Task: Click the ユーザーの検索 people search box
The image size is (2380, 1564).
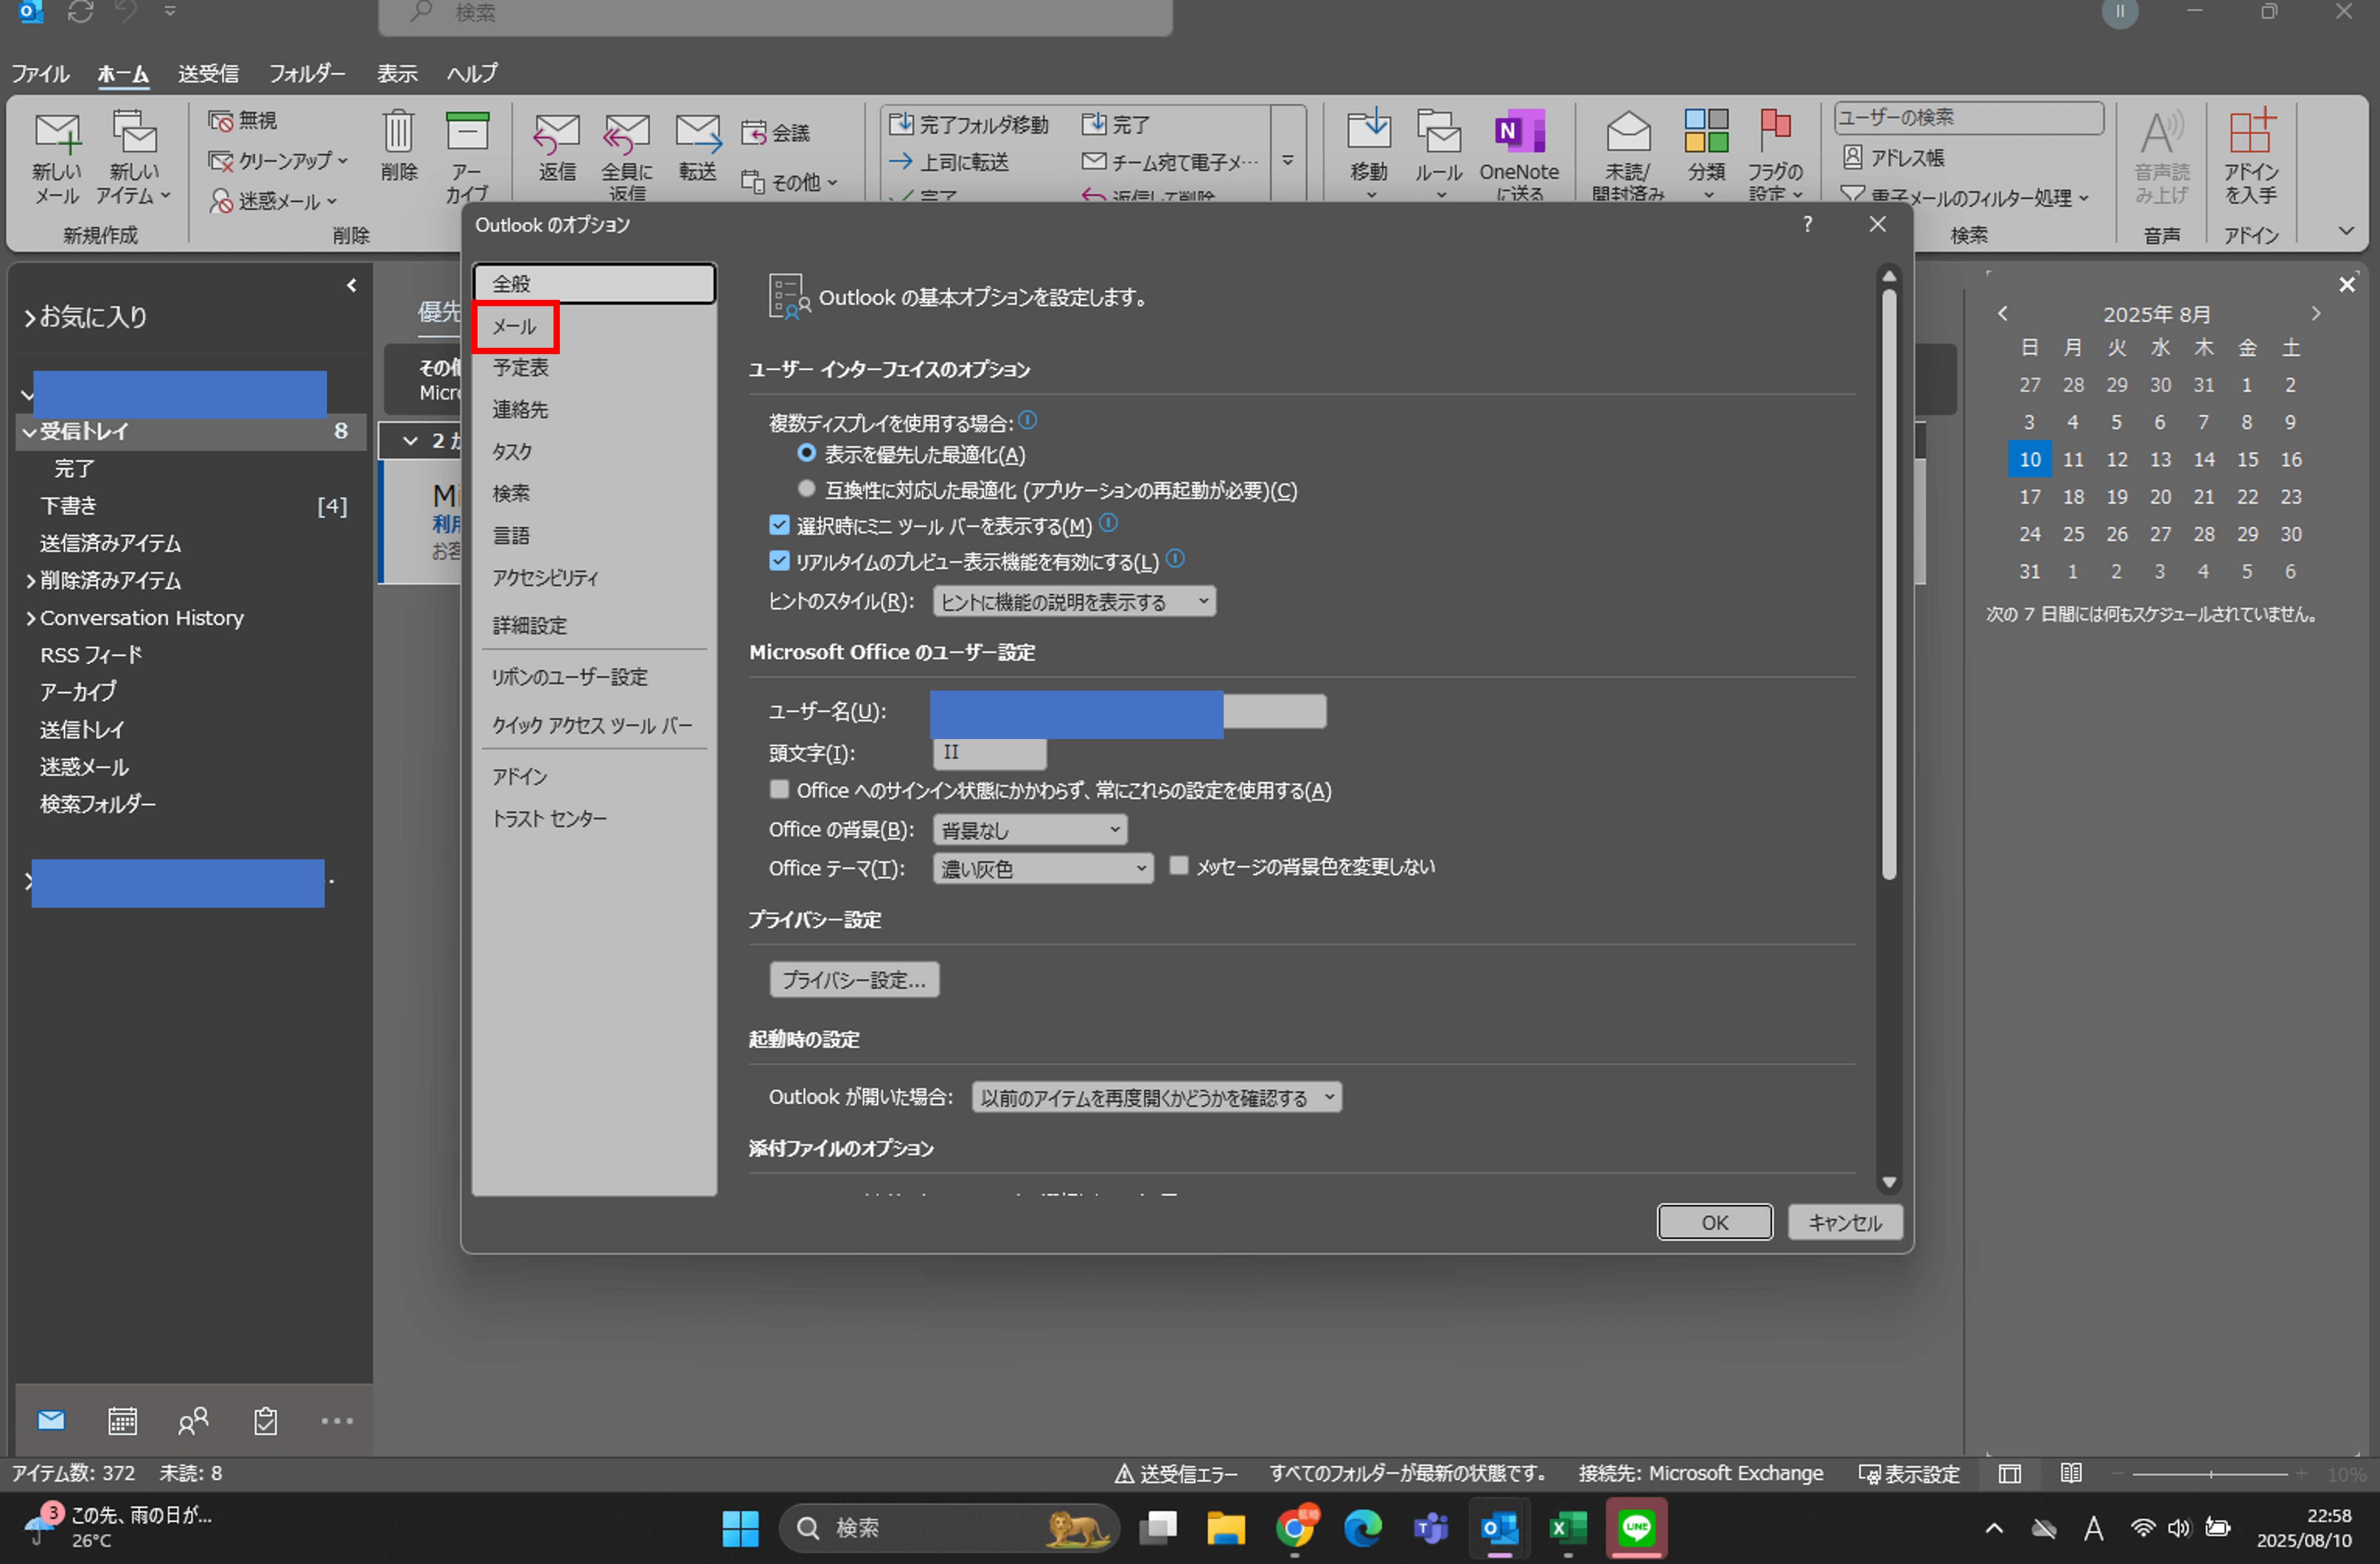Action: tap(1968, 117)
